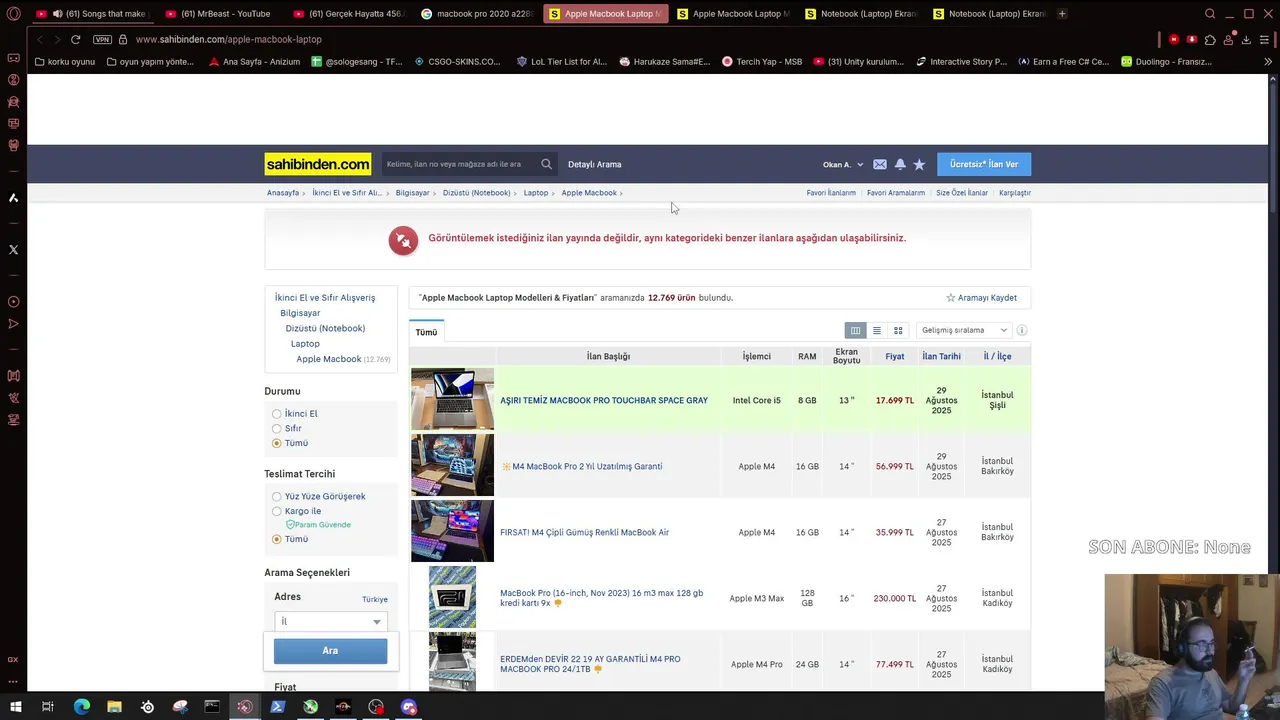Click the blue Ara search button

point(330,651)
